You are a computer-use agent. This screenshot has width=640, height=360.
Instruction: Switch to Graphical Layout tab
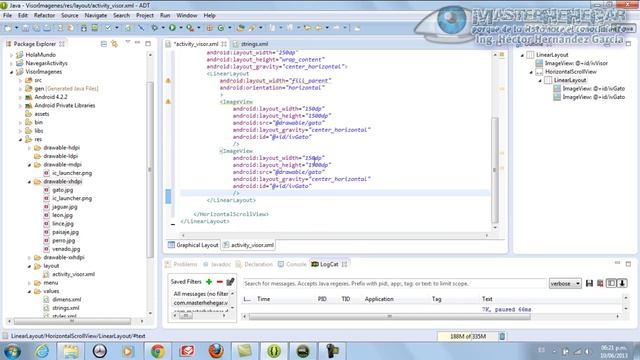pos(193,245)
